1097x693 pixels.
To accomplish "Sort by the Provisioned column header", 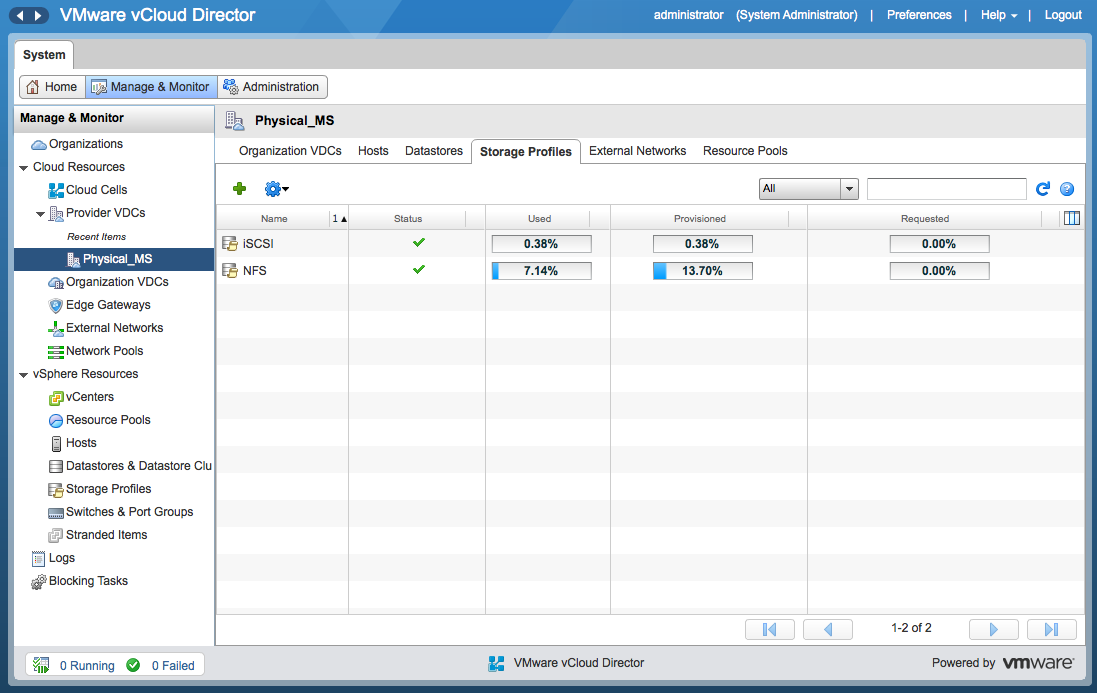I will (700, 219).
